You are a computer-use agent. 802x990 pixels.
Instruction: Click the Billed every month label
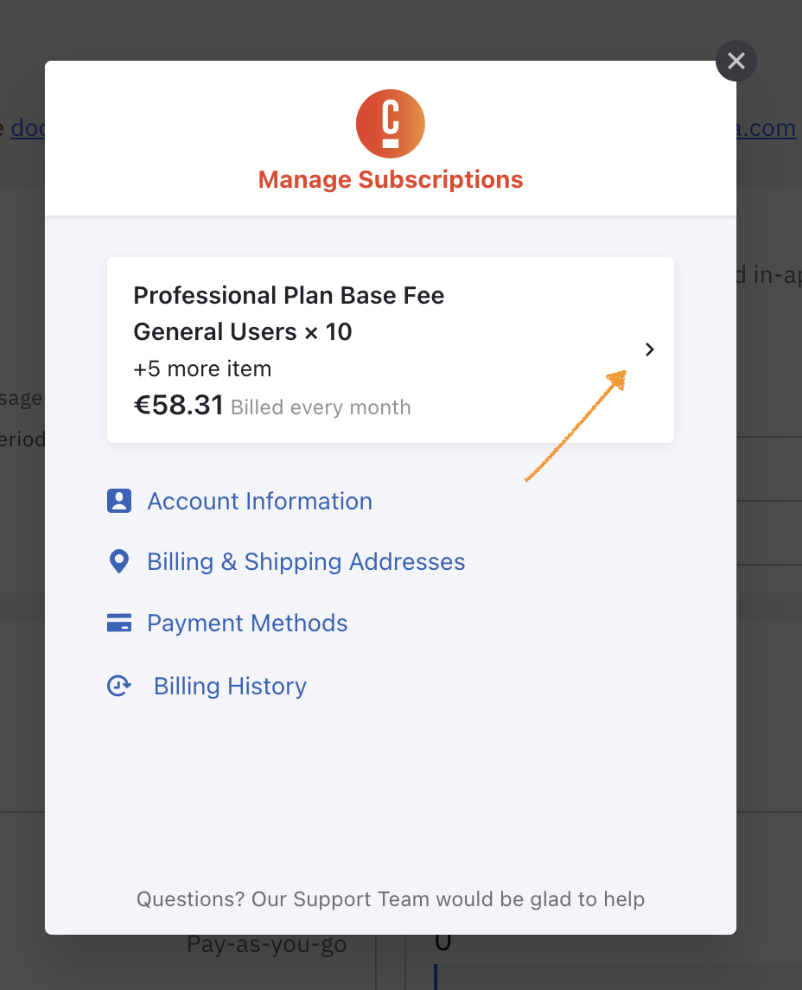(321, 407)
